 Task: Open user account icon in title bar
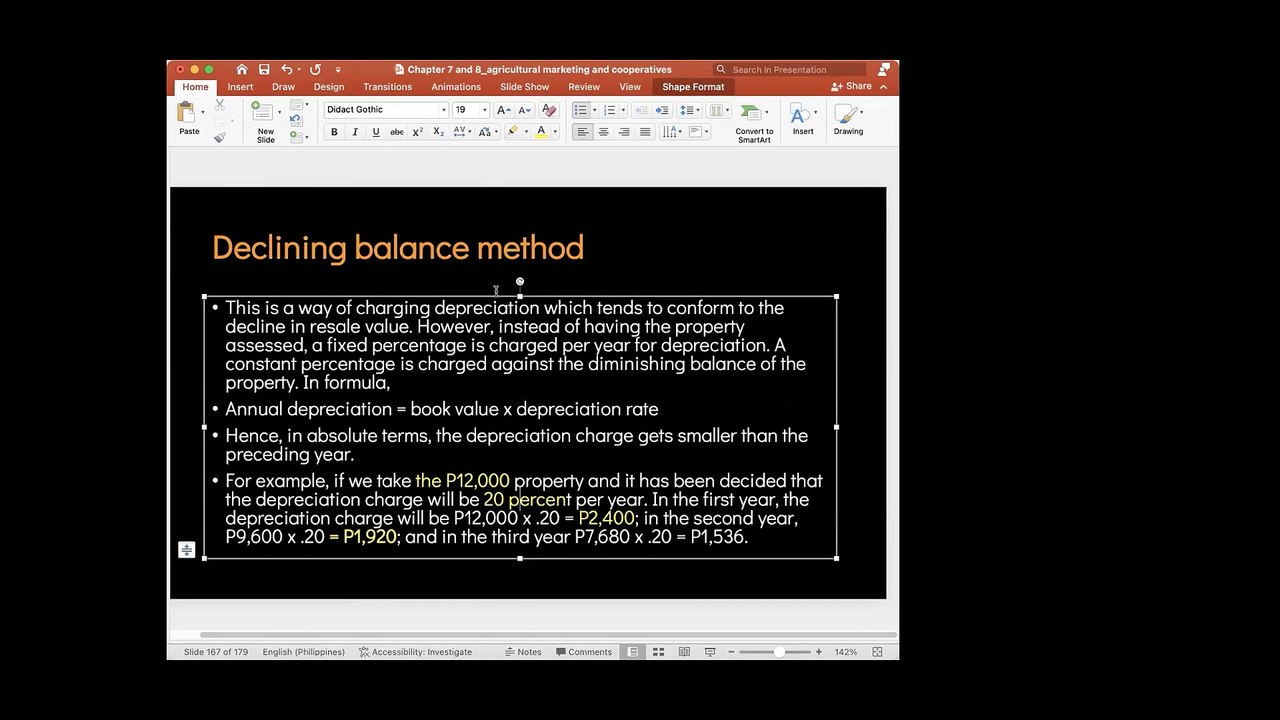click(x=884, y=69)
